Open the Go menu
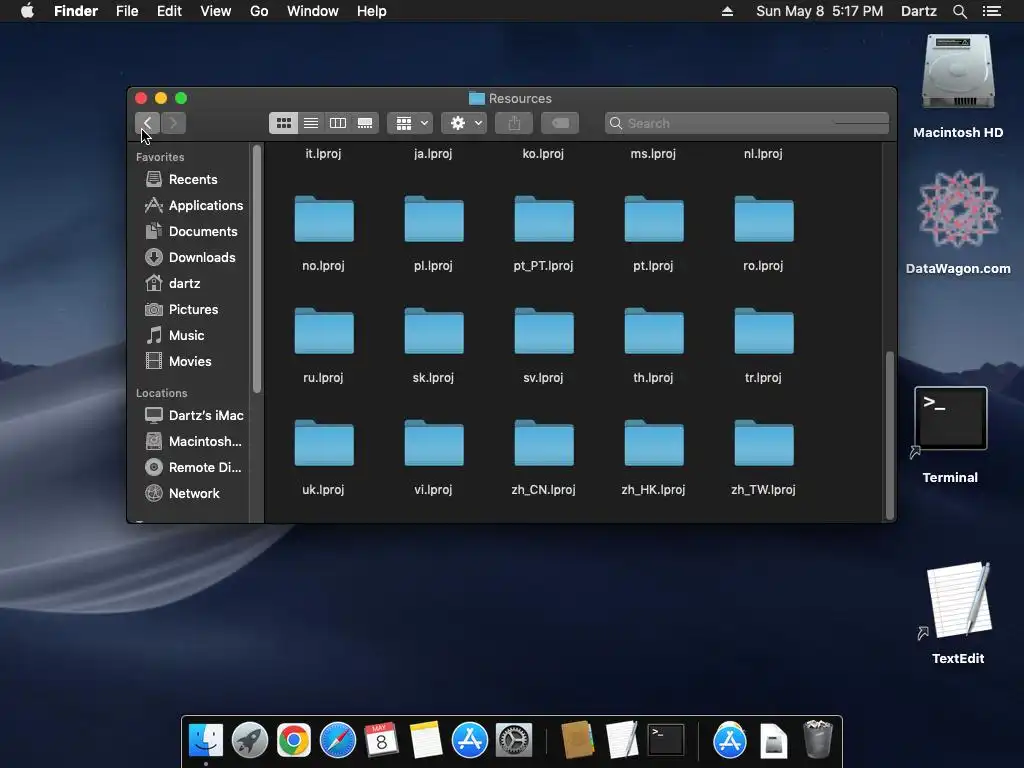This screenshot has width=1024, height=768. click(x=259, y=11)
